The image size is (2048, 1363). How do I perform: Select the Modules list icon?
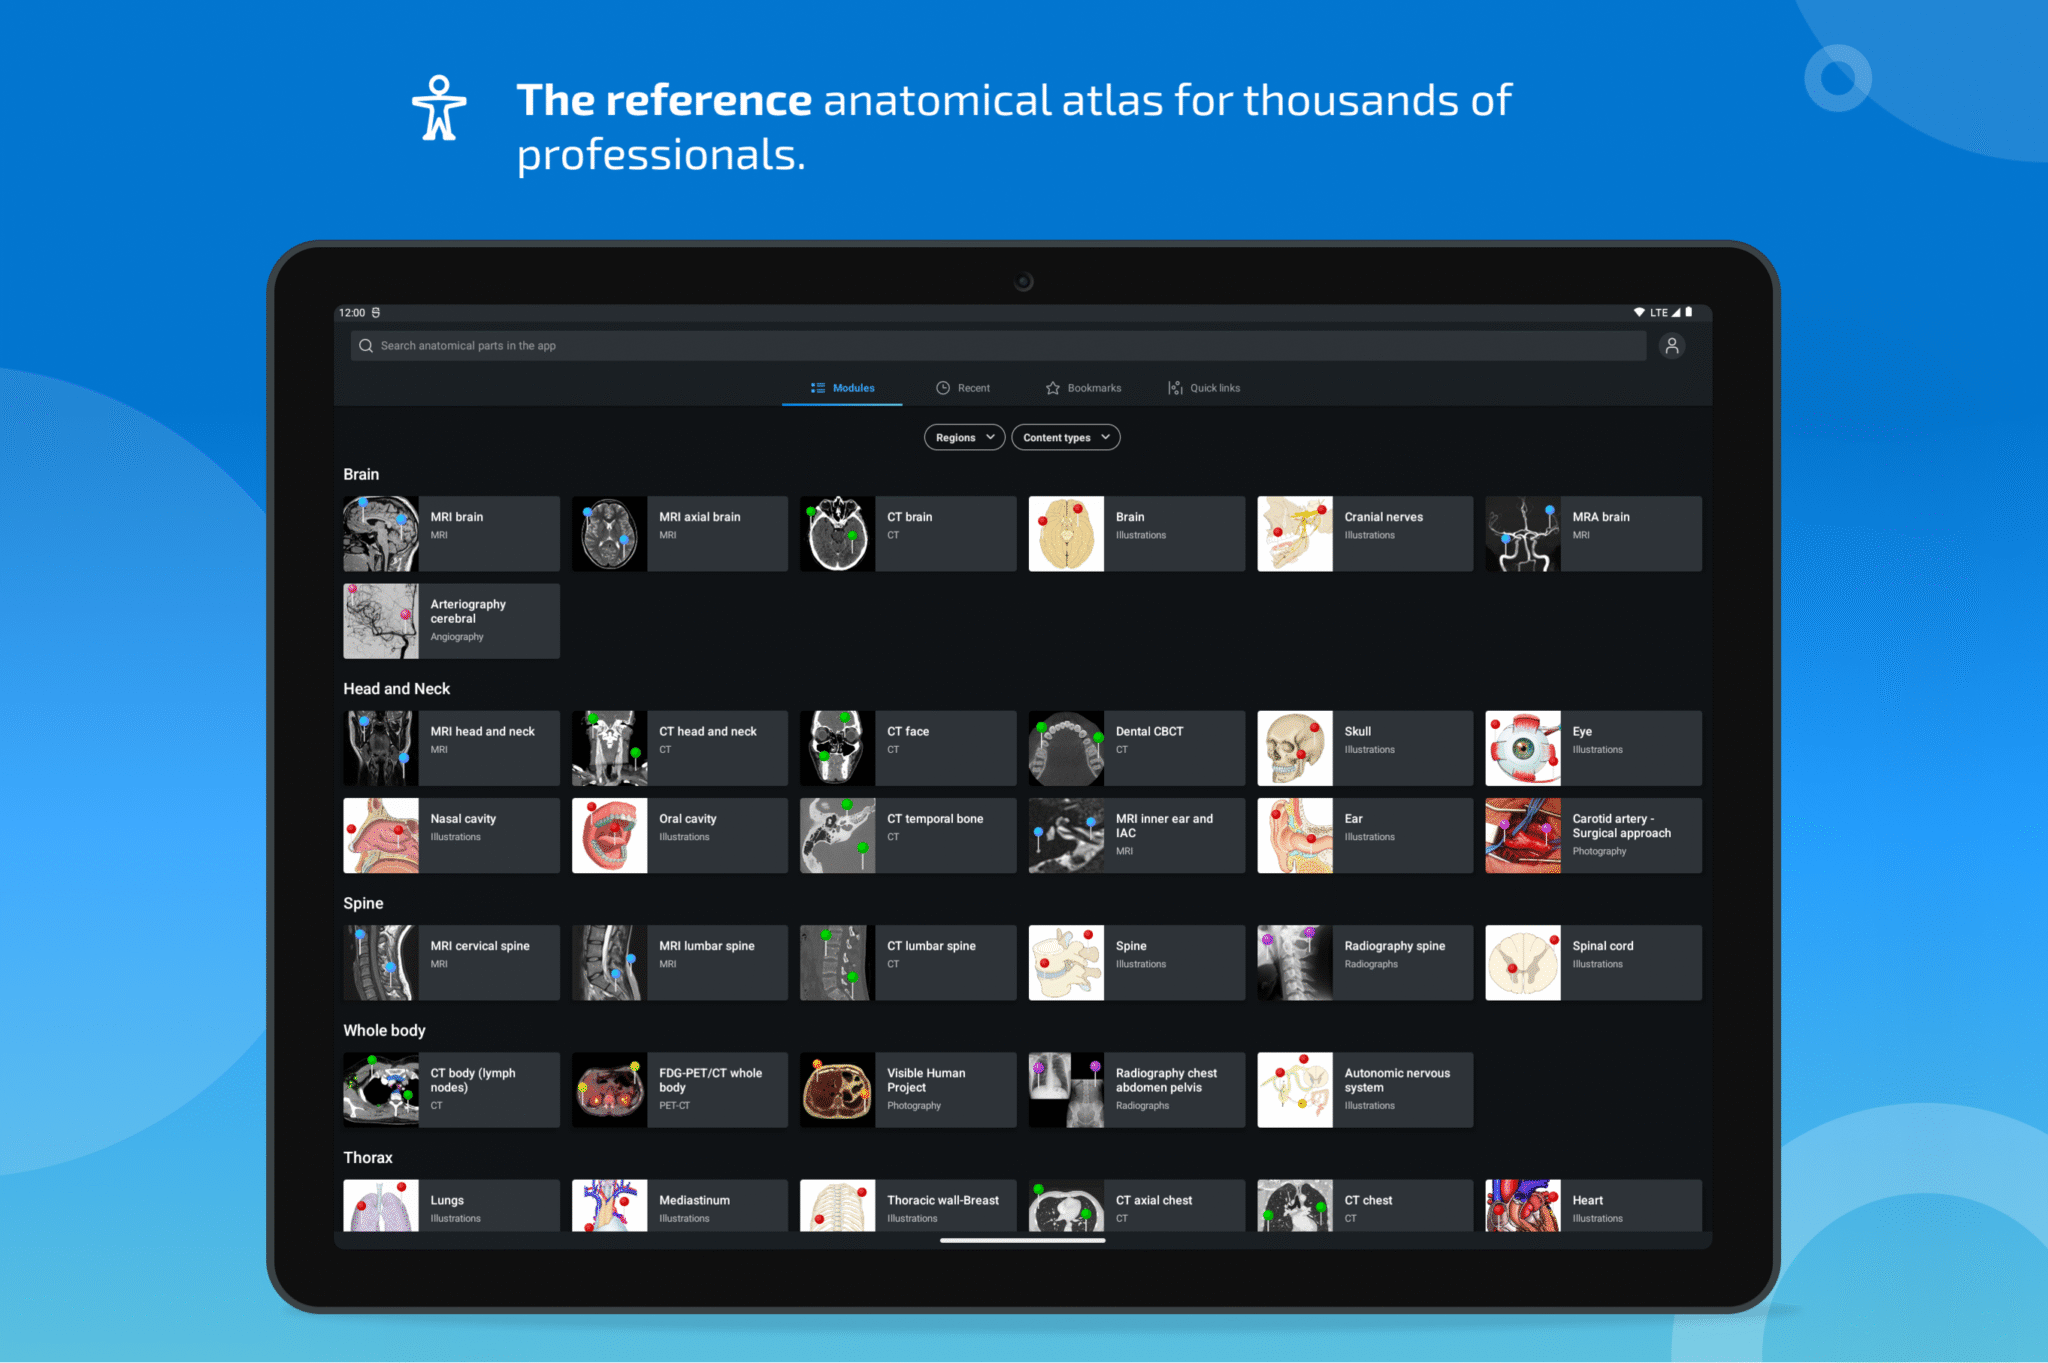(x=816, y=387)
